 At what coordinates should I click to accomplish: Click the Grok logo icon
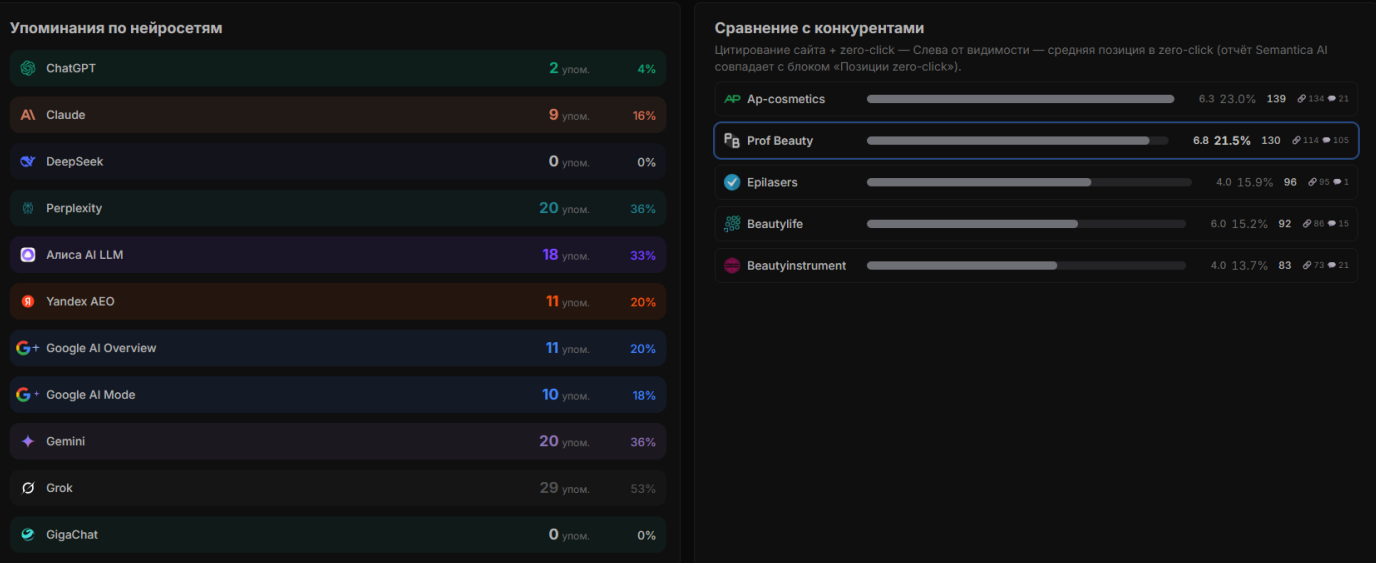click(x=28, y=488)
